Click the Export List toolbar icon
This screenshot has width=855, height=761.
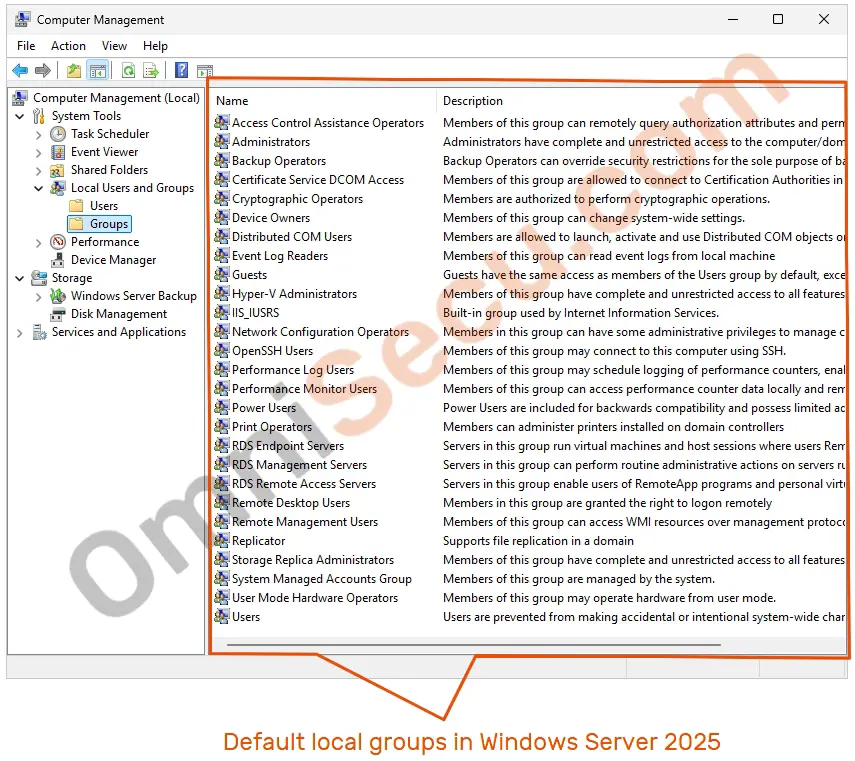point(150,70)
